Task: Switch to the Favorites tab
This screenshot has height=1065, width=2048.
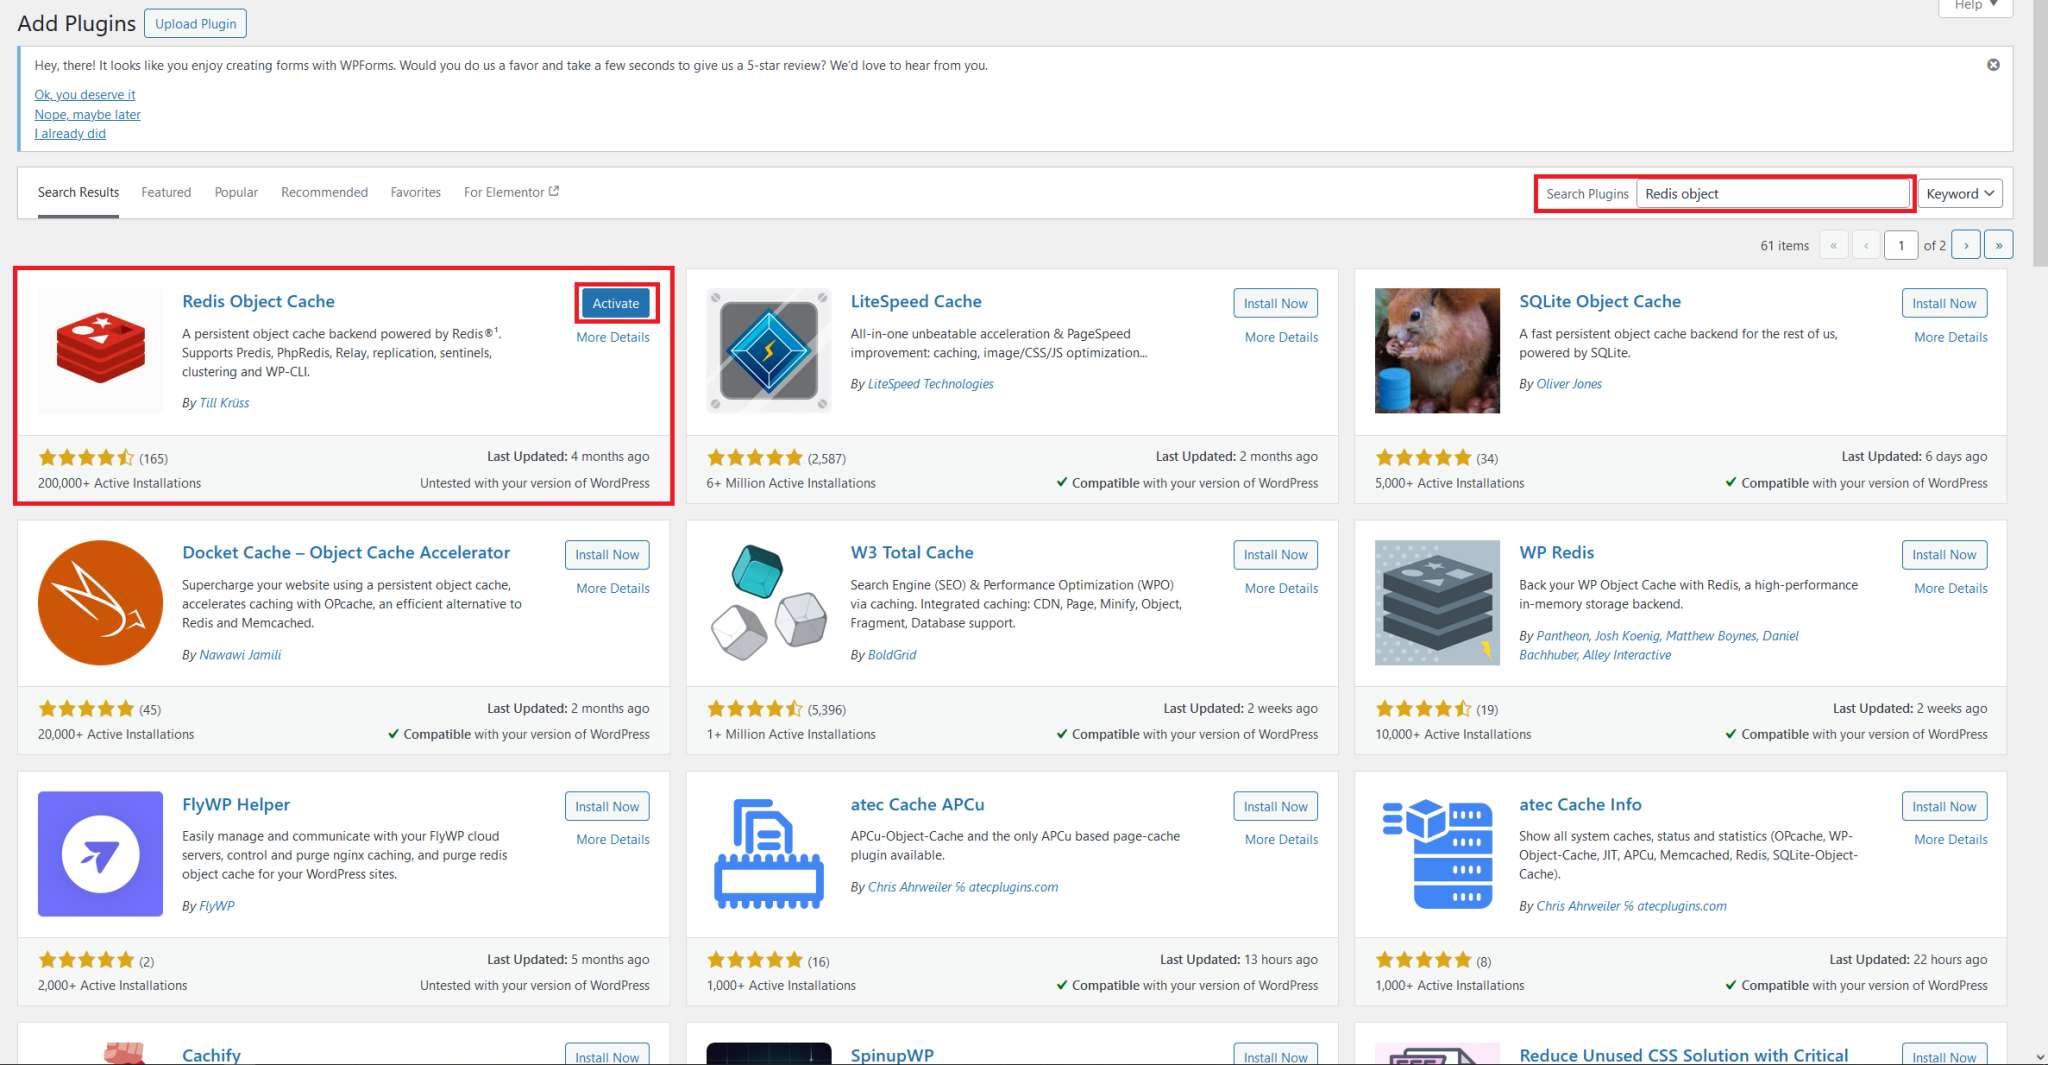Action: [415, 192]
